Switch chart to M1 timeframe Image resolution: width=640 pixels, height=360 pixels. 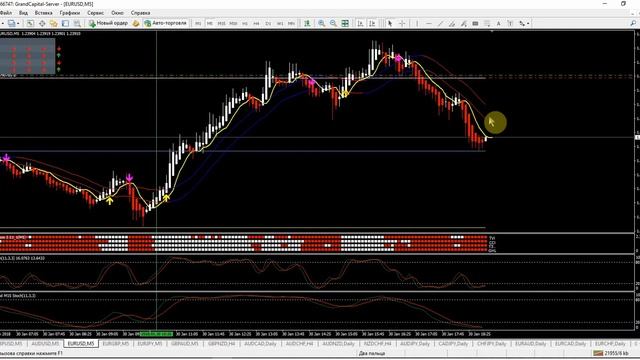(x=198, y=24)
